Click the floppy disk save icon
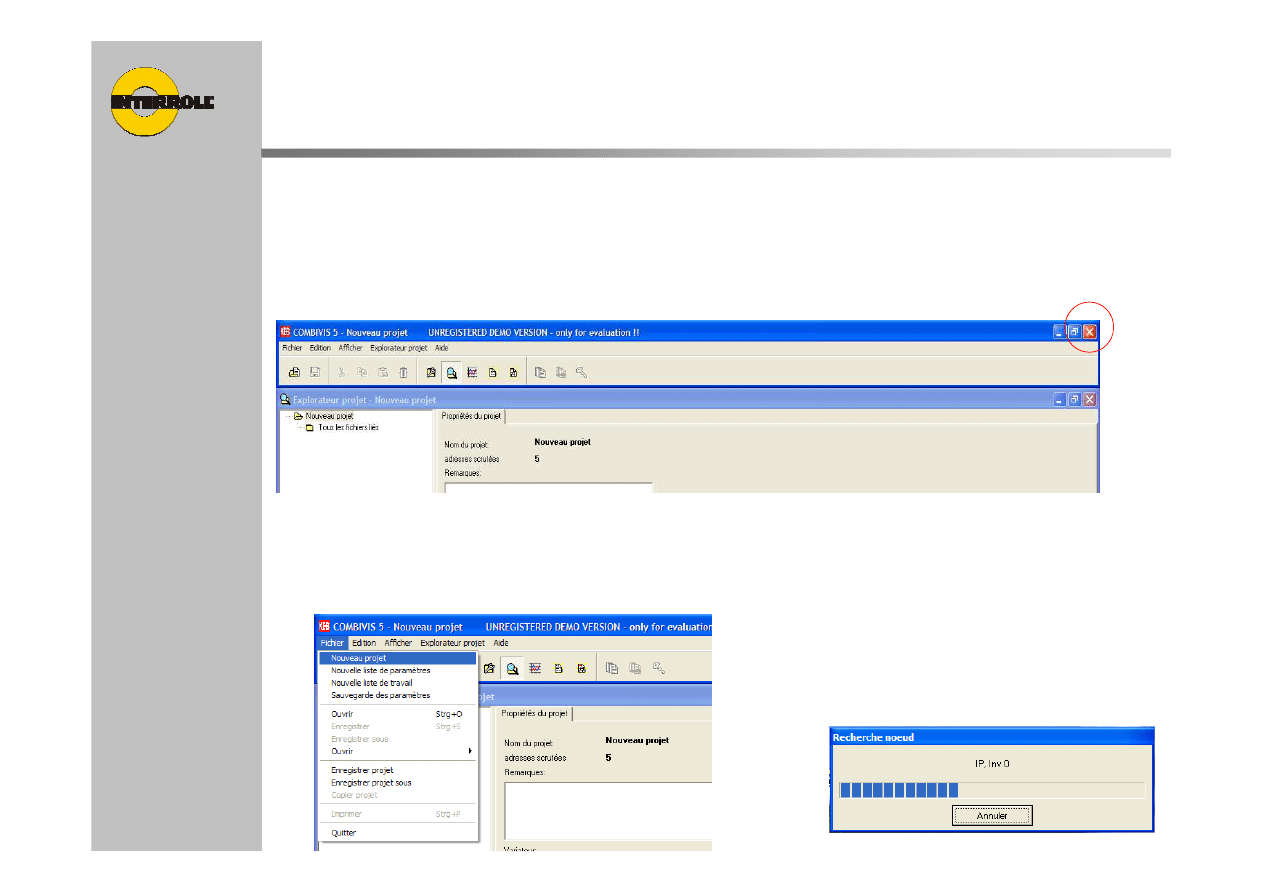Viewport: 1263px width, 893px height. click(x=315, y=372)
